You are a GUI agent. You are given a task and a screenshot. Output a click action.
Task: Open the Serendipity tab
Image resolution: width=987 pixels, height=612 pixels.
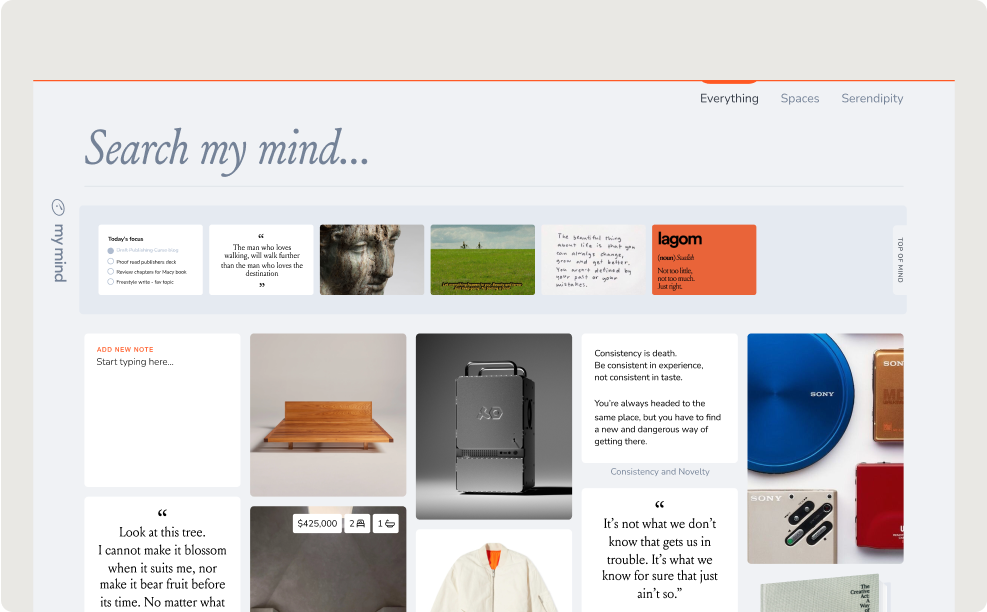(872, 98)
